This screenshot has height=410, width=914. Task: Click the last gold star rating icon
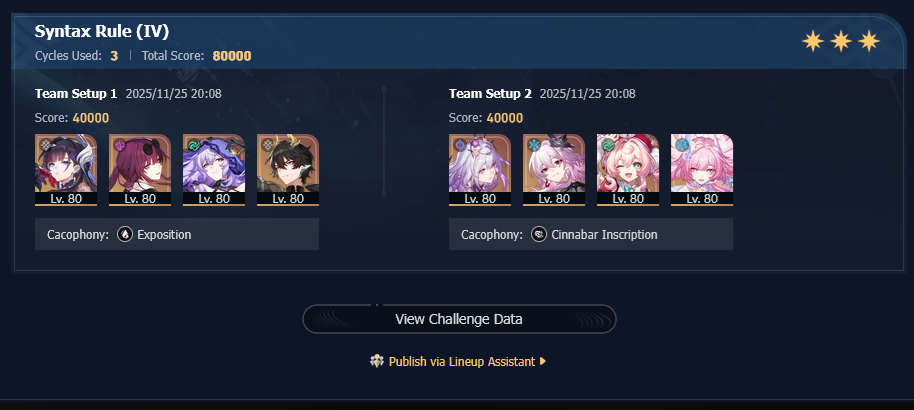[869, 41]
